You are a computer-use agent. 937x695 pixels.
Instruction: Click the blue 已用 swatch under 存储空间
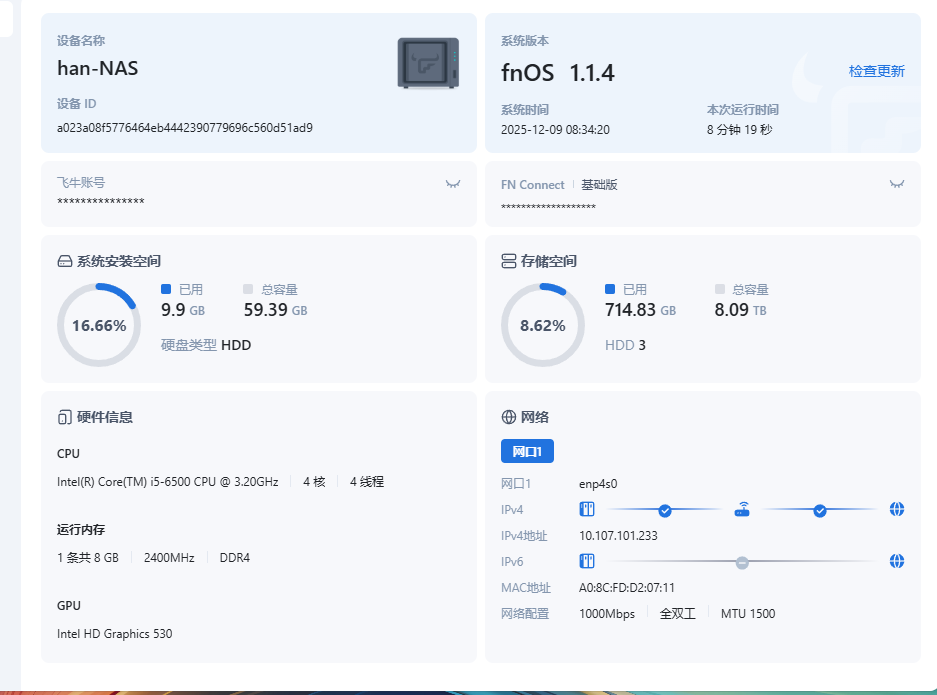coord(610,289)
